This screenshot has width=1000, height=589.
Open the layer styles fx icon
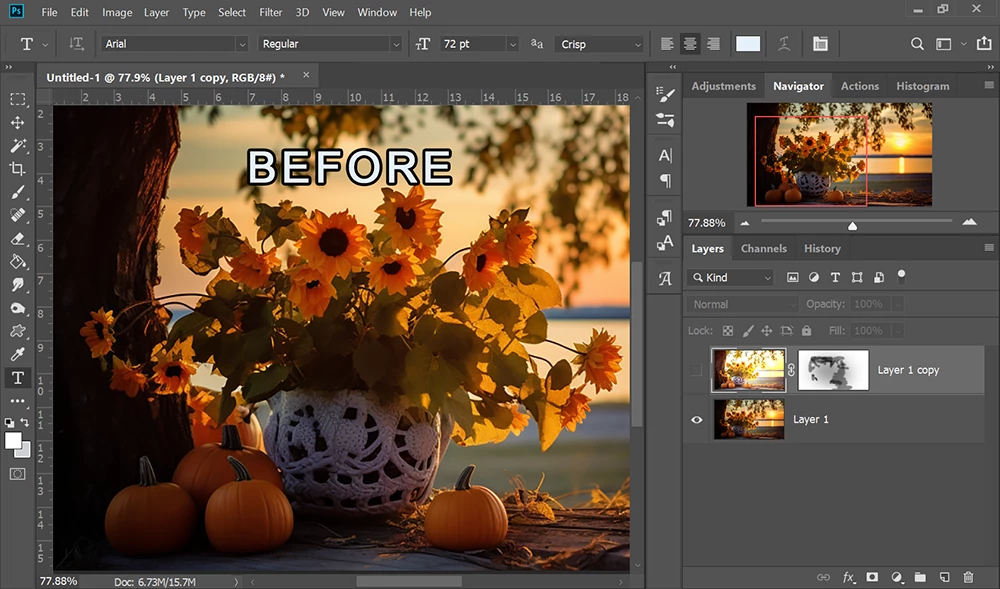[x=848, y=577]
